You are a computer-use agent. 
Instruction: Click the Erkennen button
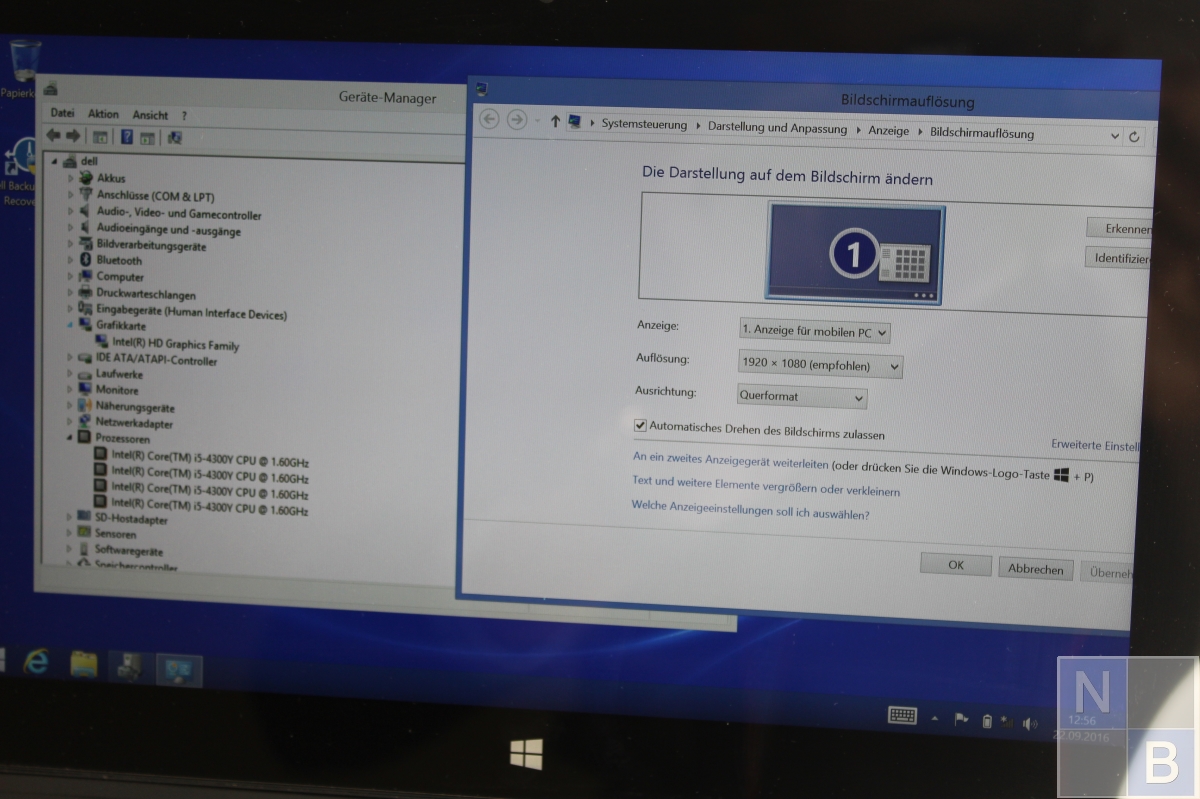pyautogui.click(x=1120, y=228)
